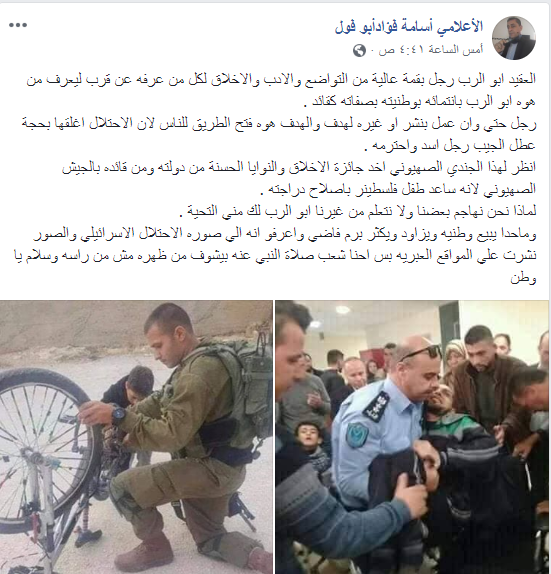Viewport: 551px width, 574px height.
Task: Open photo of police officer carrying a man
Action: coord(412,437)
